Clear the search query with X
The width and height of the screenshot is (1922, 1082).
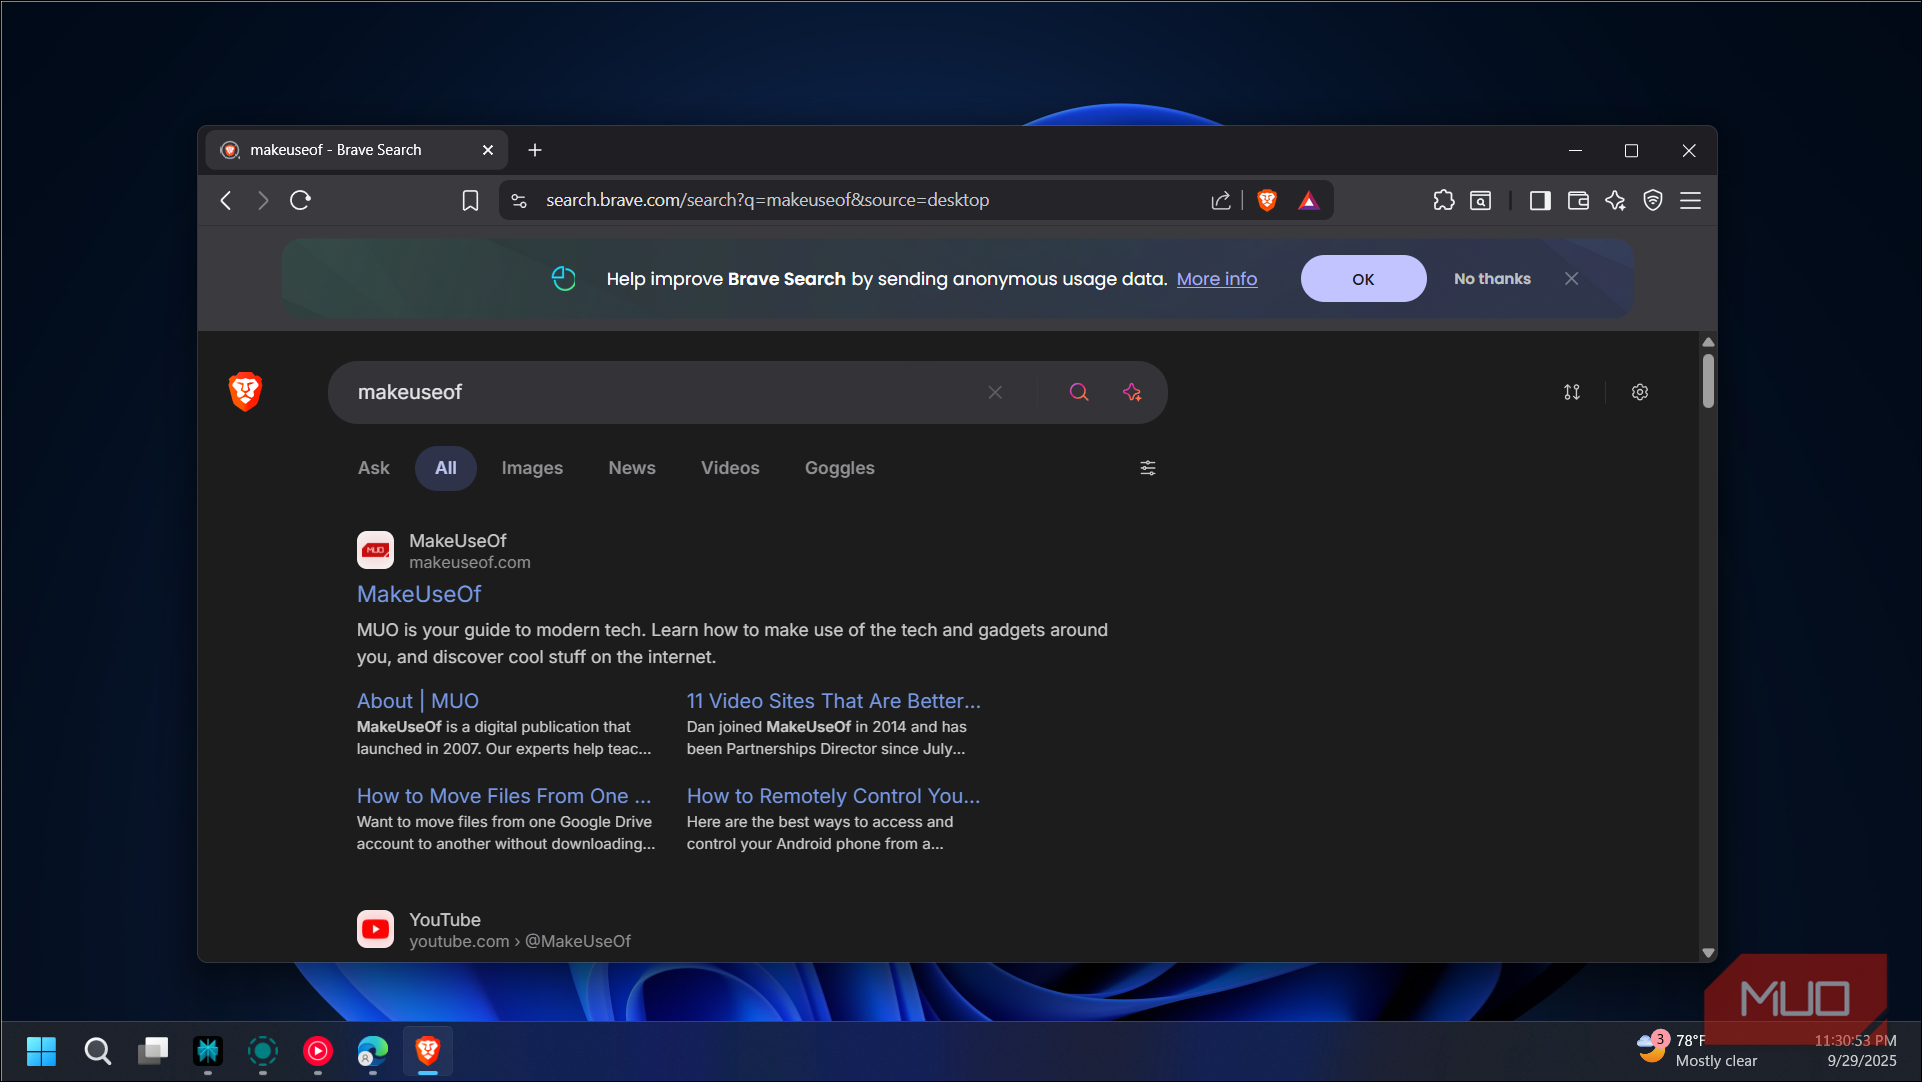tap(995, 392)
